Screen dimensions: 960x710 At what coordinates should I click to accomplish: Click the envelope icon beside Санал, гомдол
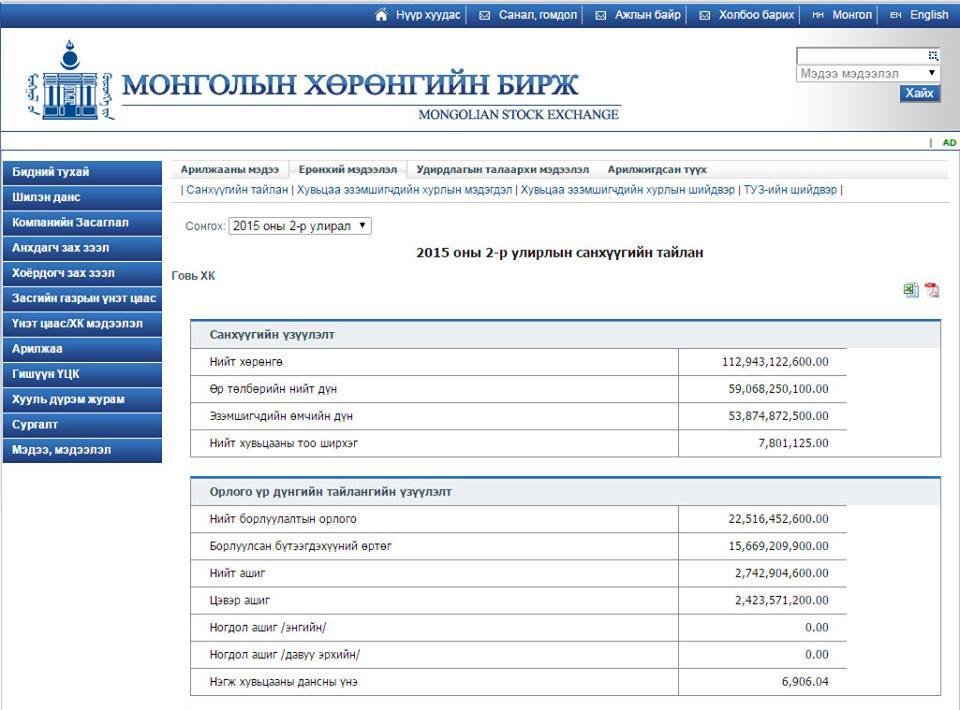(484, 15)
